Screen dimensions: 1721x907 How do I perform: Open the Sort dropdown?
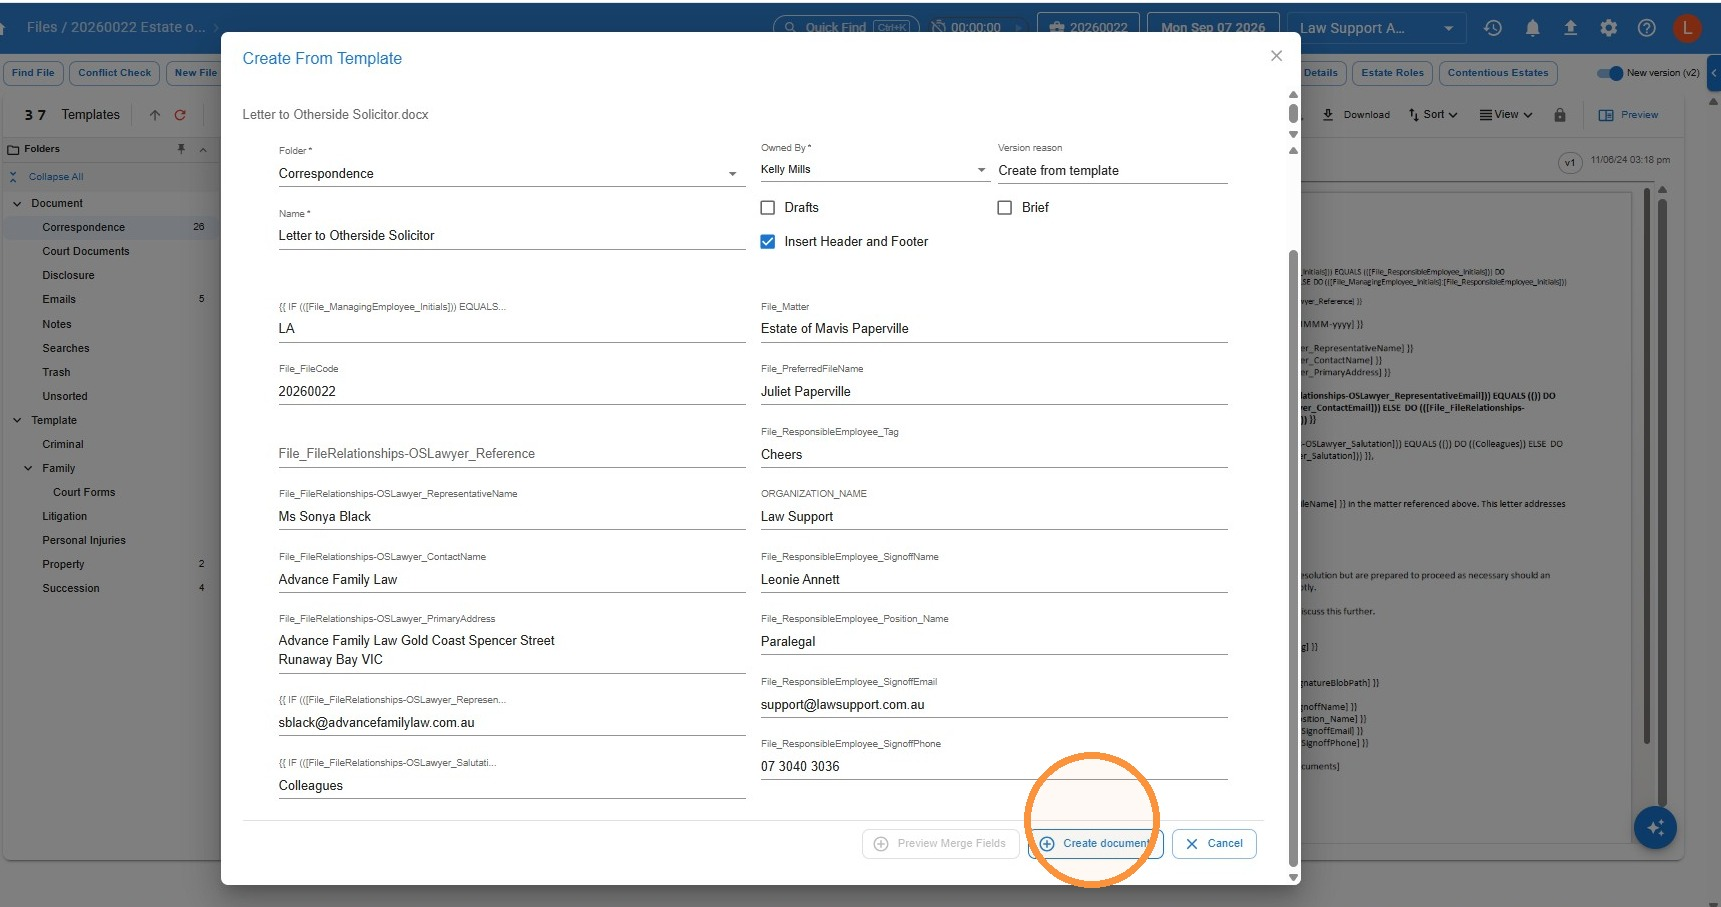click(1433, 115)
